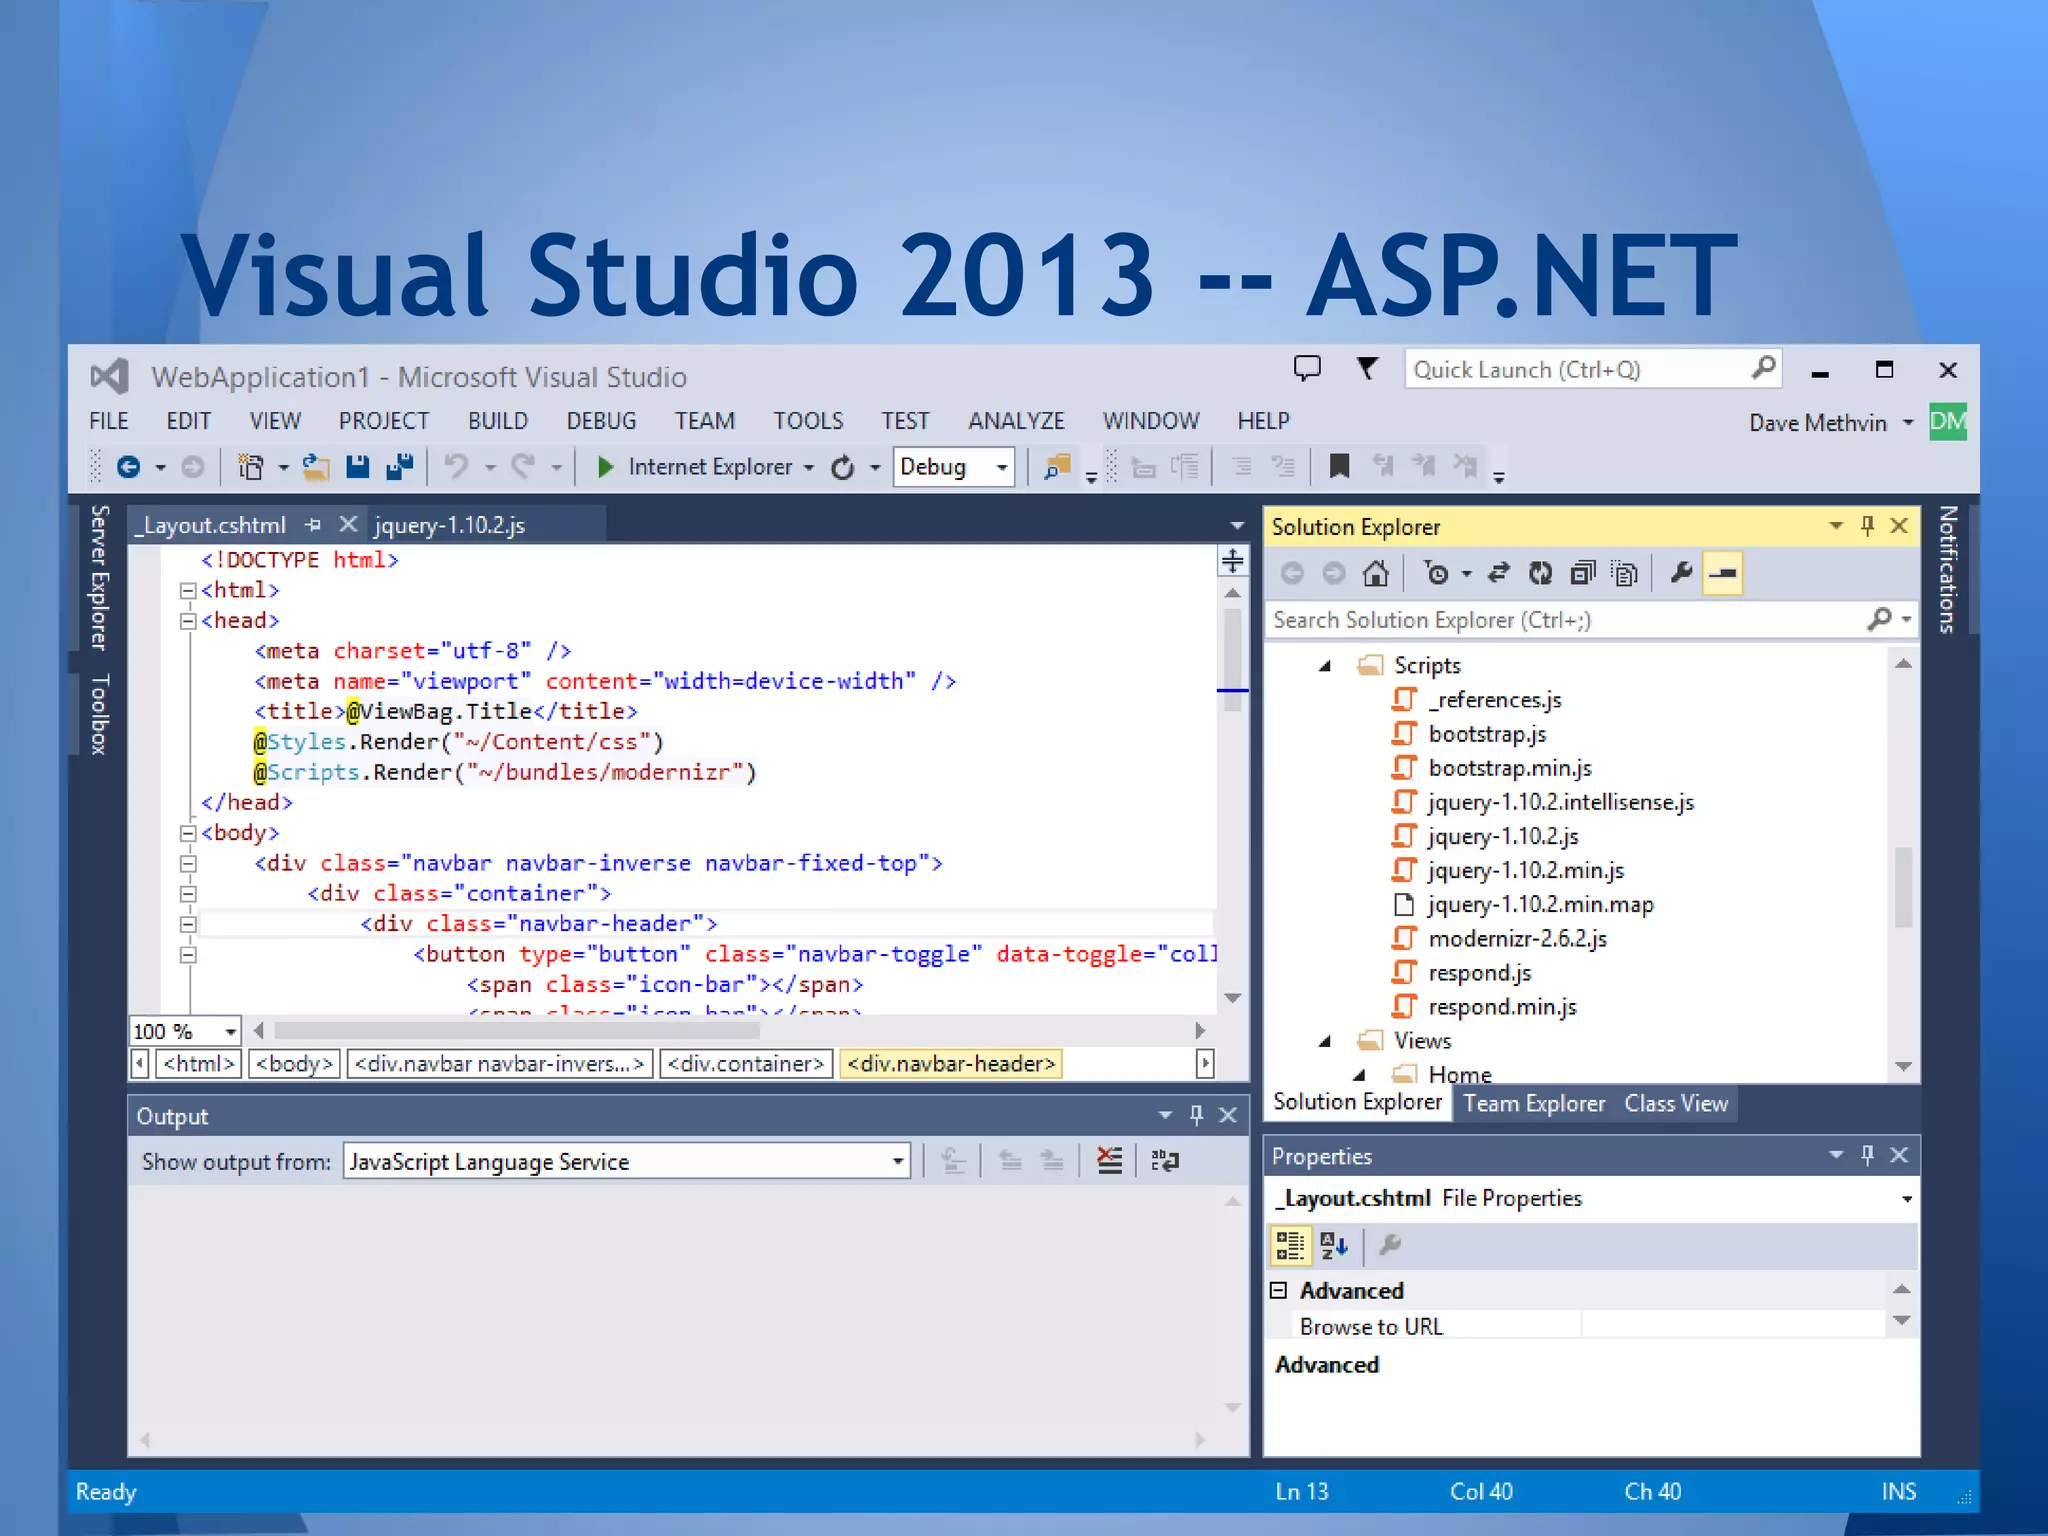
Task: Switch to Class View tab
Action: coord(1676,1103)
